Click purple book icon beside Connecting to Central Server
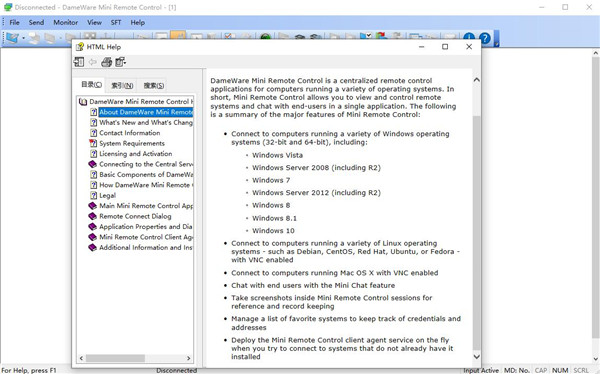This screenshot has height=374, width=600. [x=93, y=164]
